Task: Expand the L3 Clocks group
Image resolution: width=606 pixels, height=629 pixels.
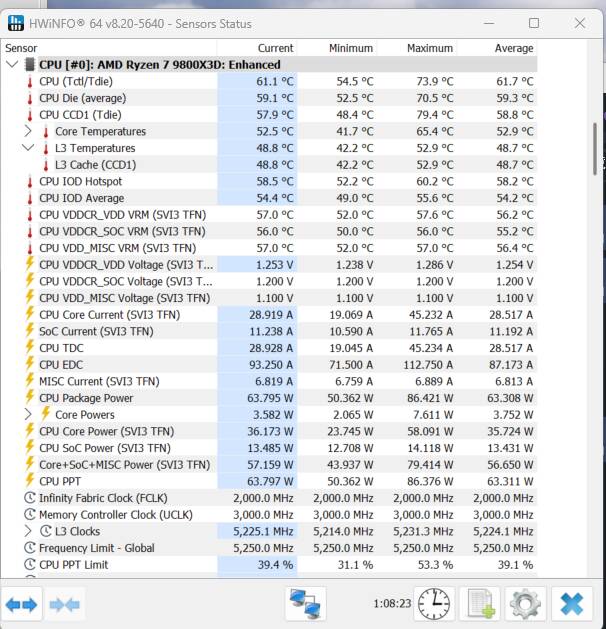Action: tap(28, 531)
